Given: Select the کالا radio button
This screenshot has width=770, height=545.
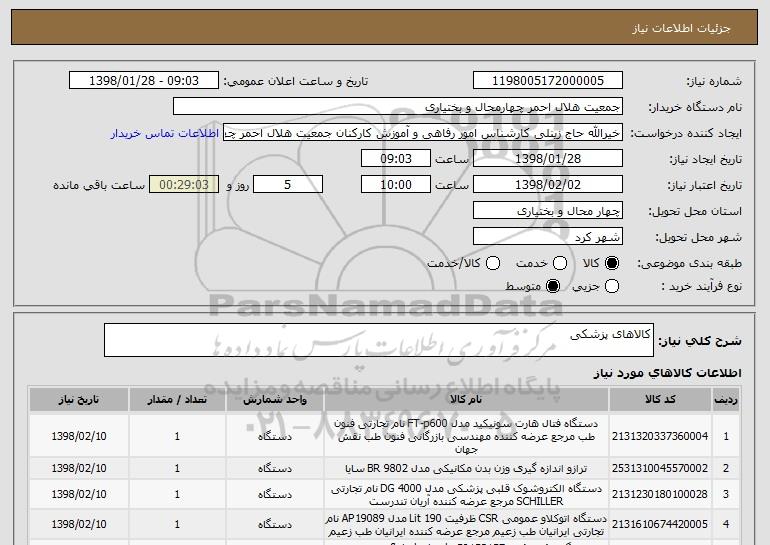Looking at the screenshot, I should pyautogui.click(x=612, y=263).
